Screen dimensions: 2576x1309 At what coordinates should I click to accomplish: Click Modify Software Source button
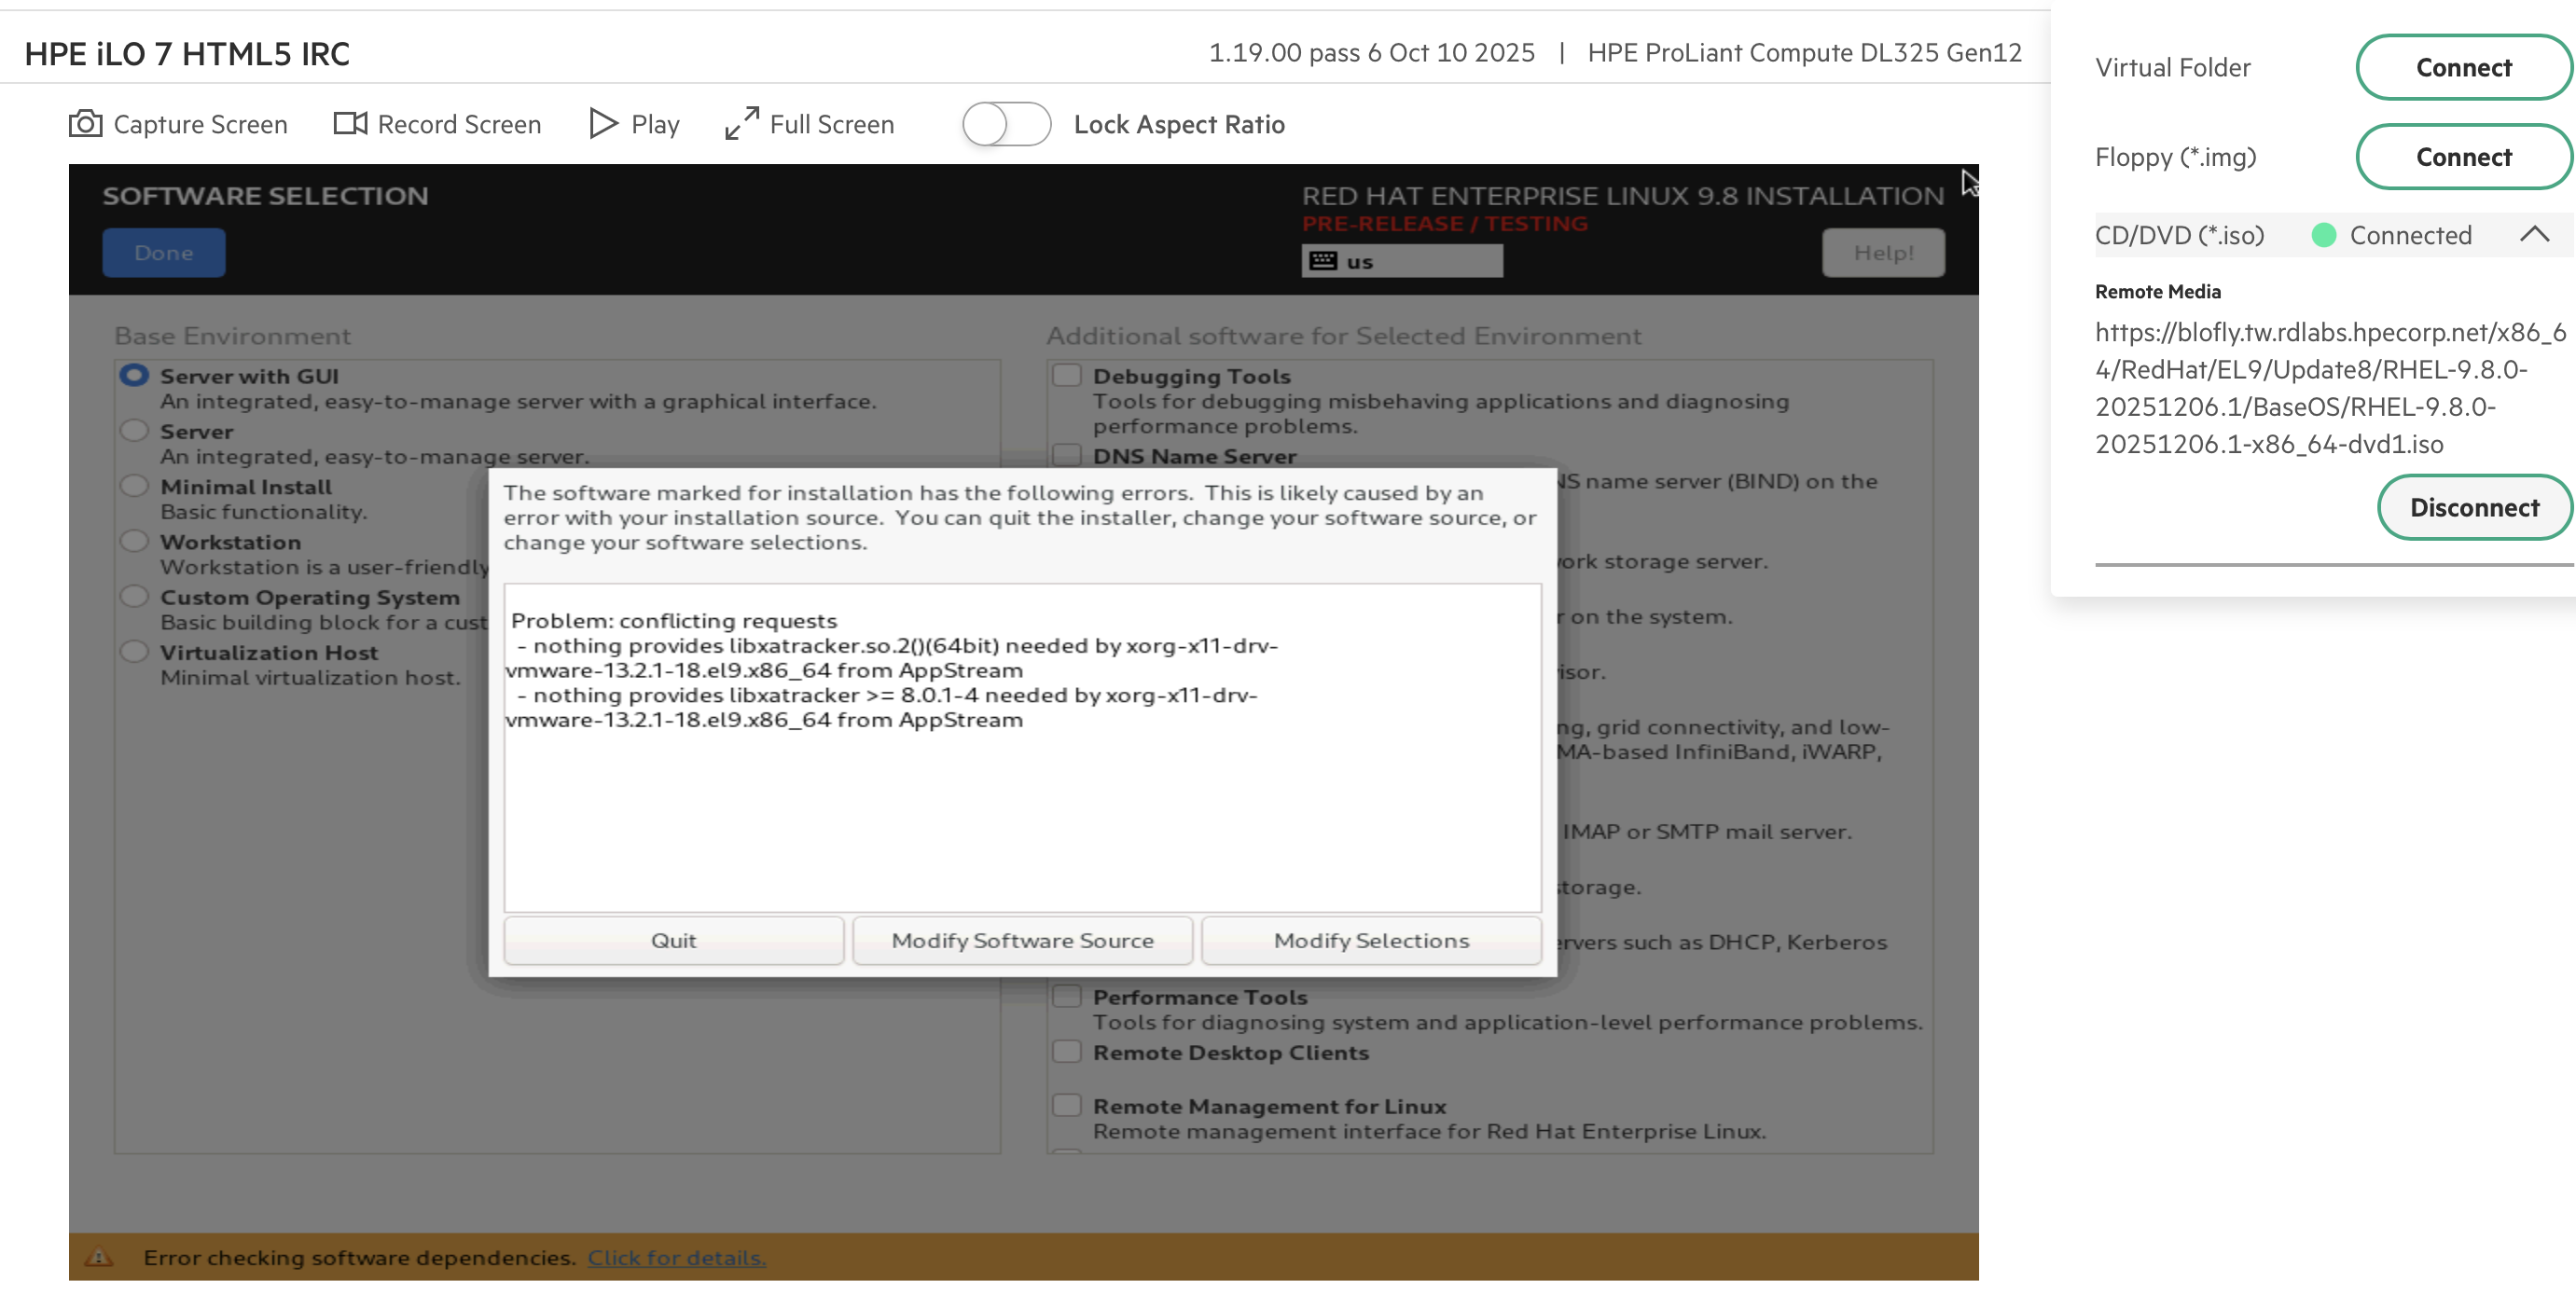pyautogui.click(x=1022, y=940)
